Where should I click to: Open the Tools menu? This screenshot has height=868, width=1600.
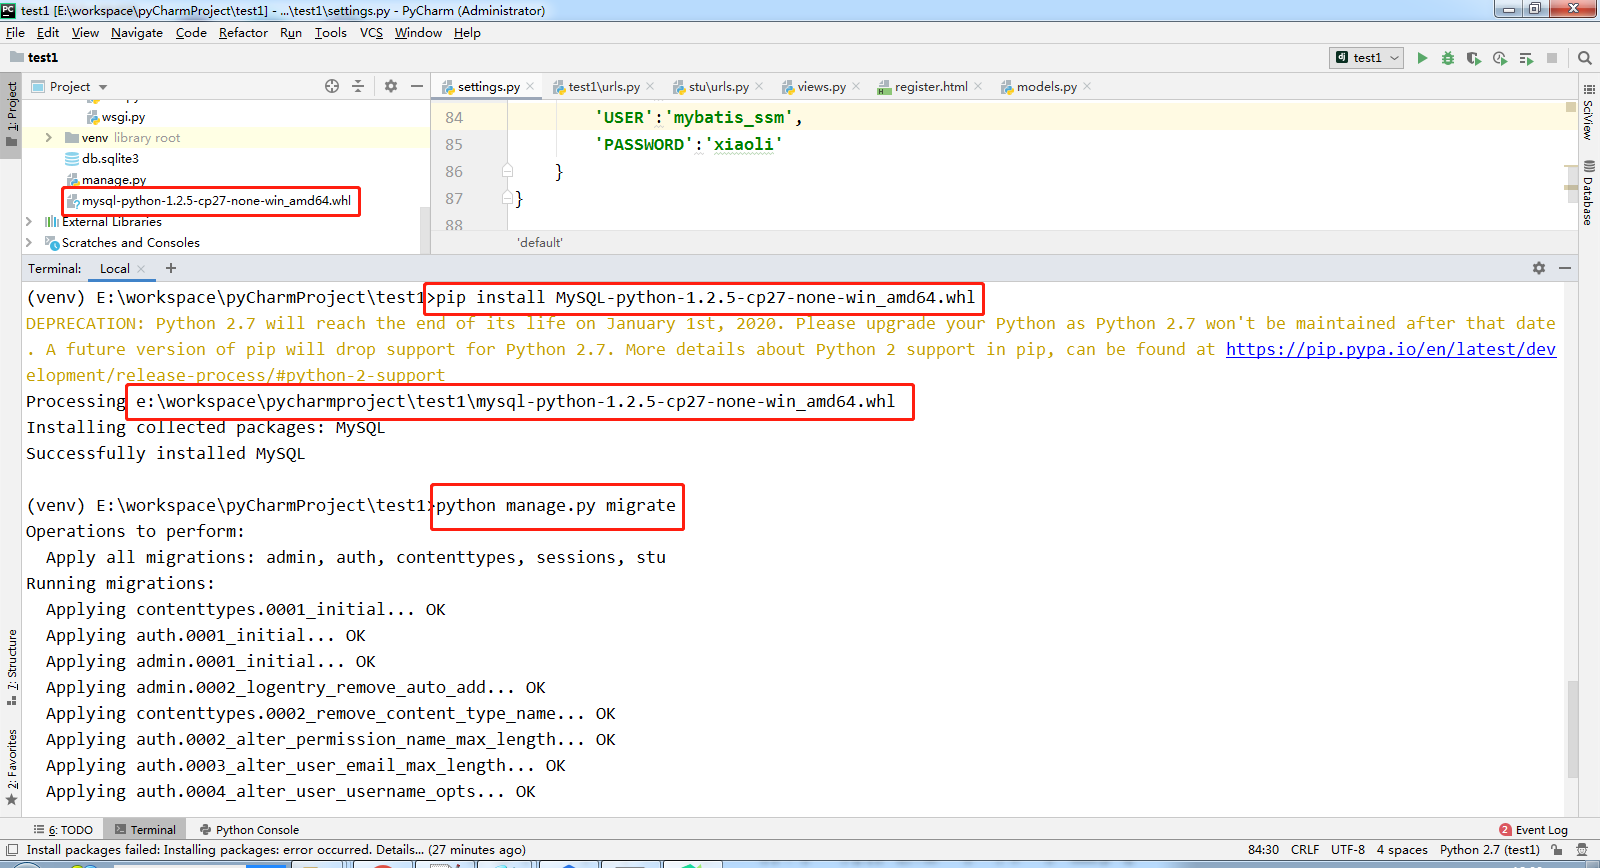point(331,32)
